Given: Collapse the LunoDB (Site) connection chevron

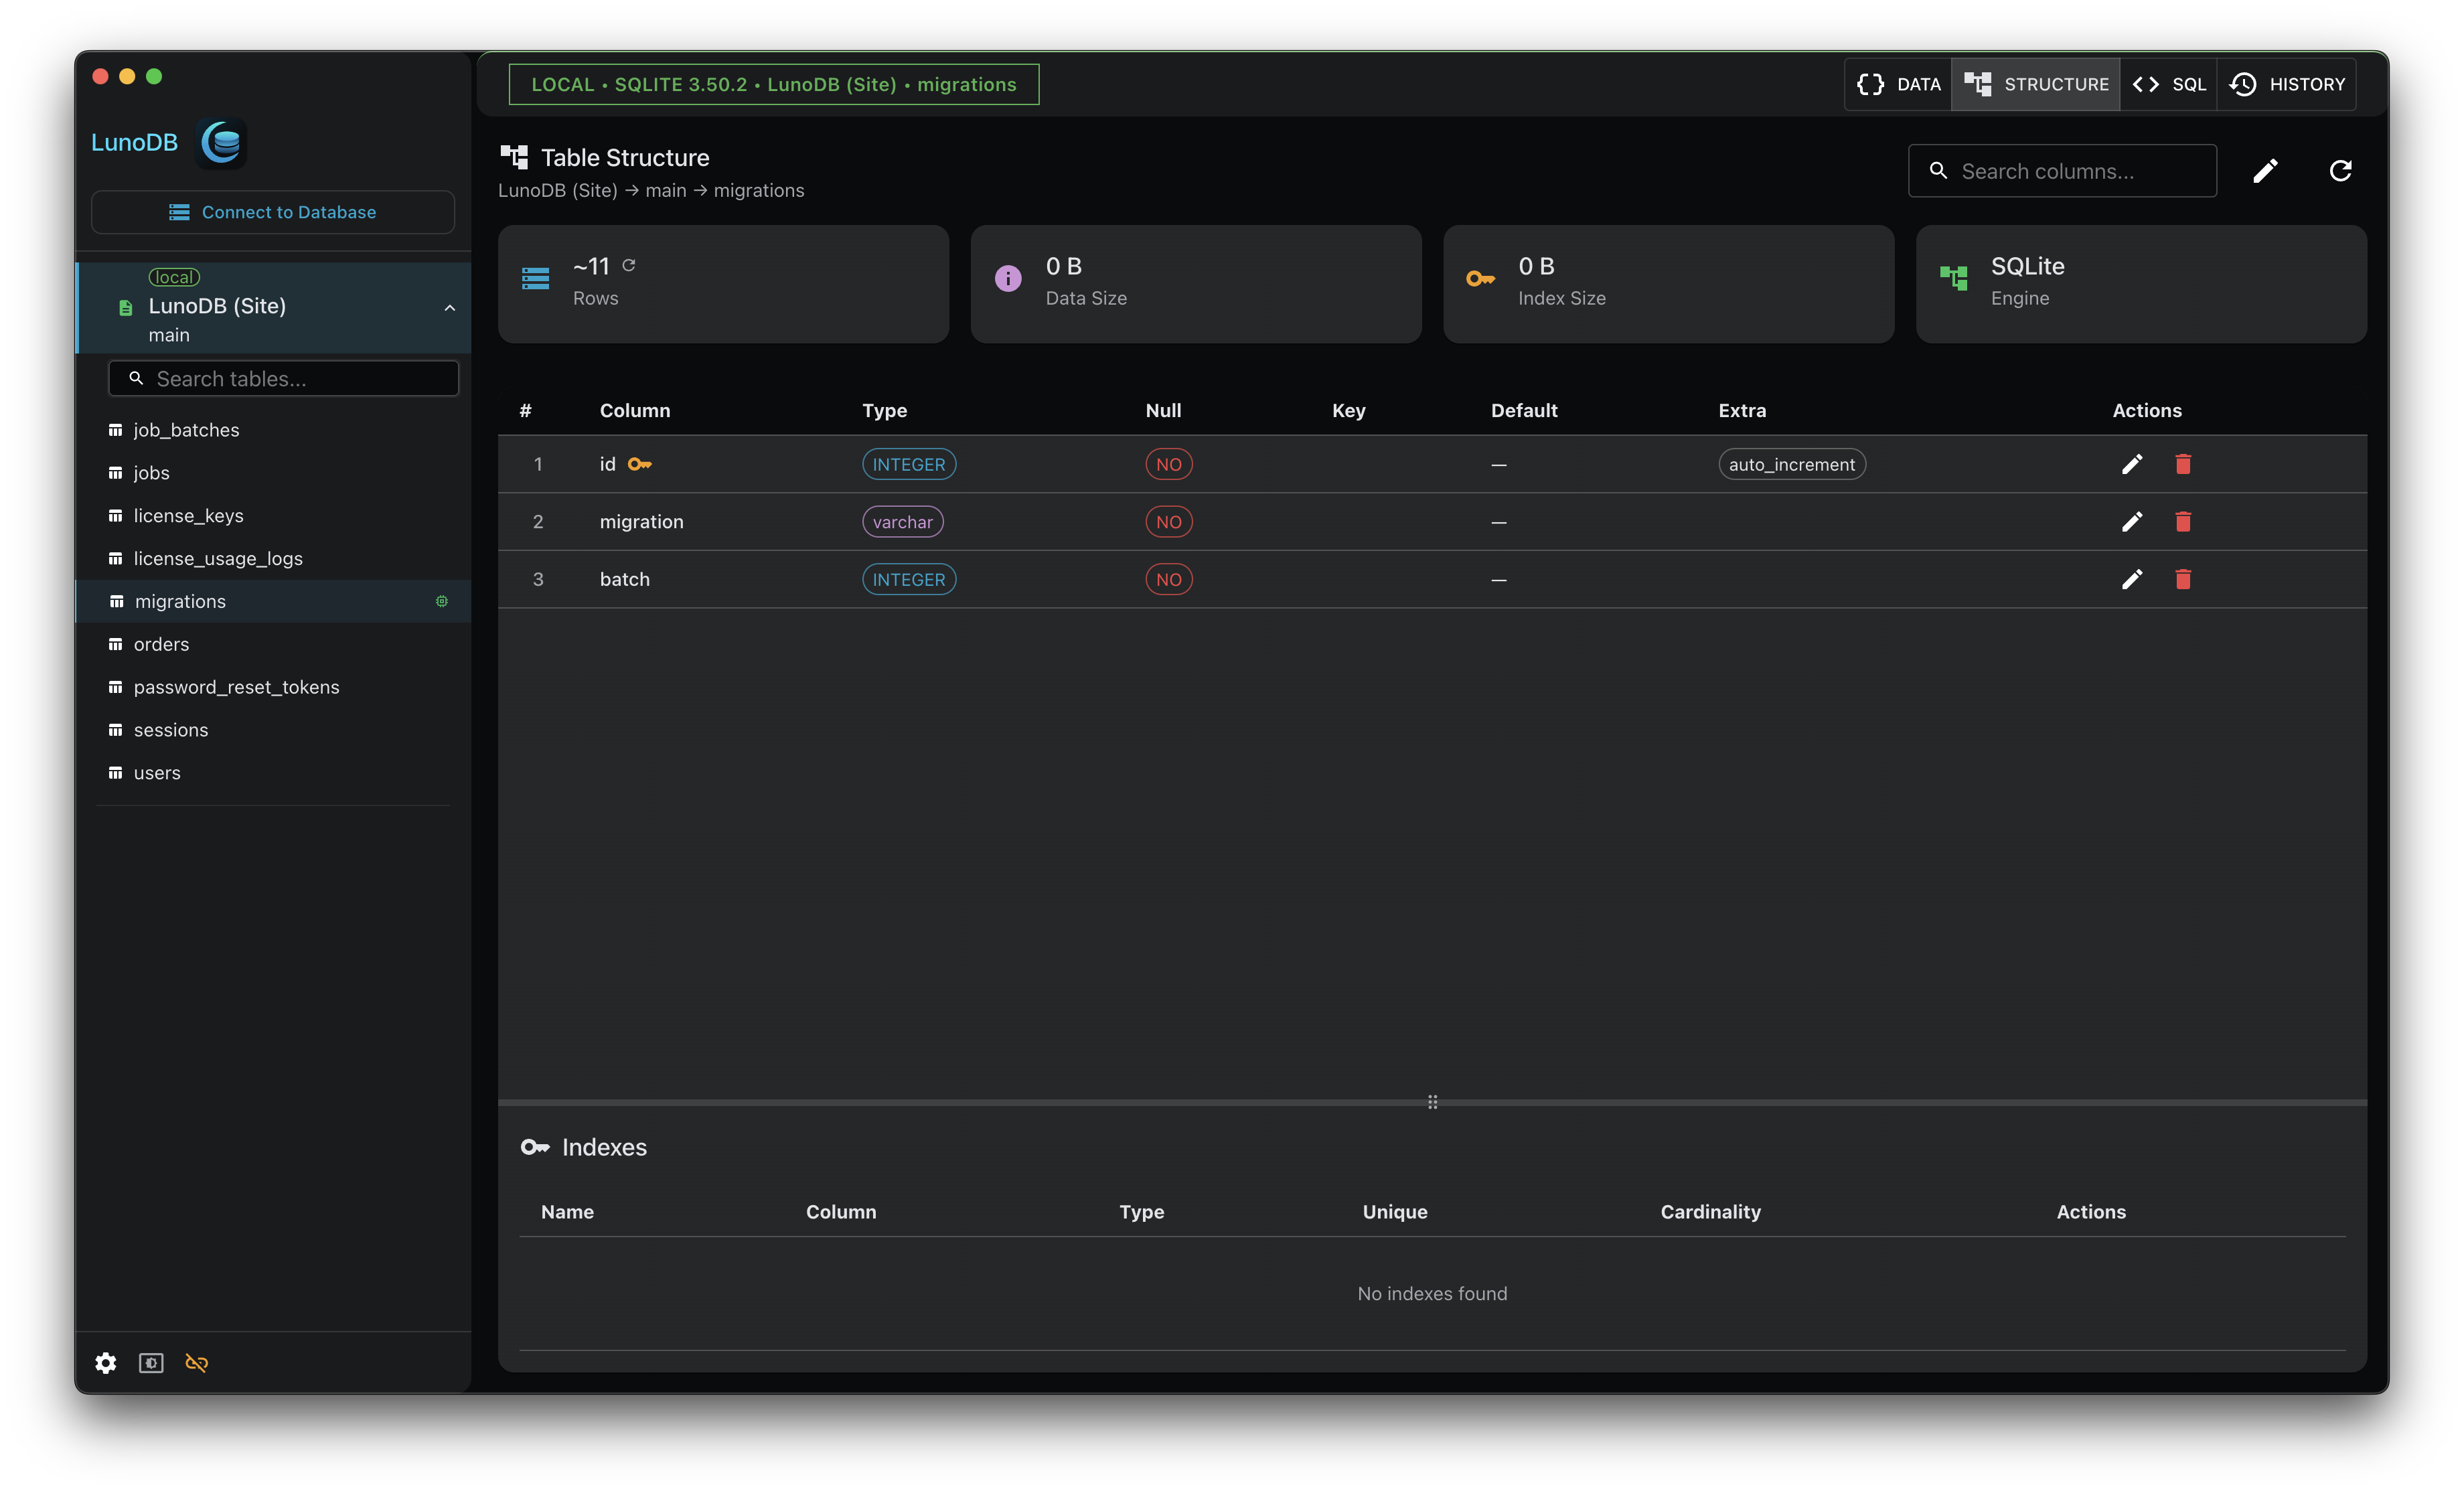Looking at the screenshot, I should tap(449, 308).
